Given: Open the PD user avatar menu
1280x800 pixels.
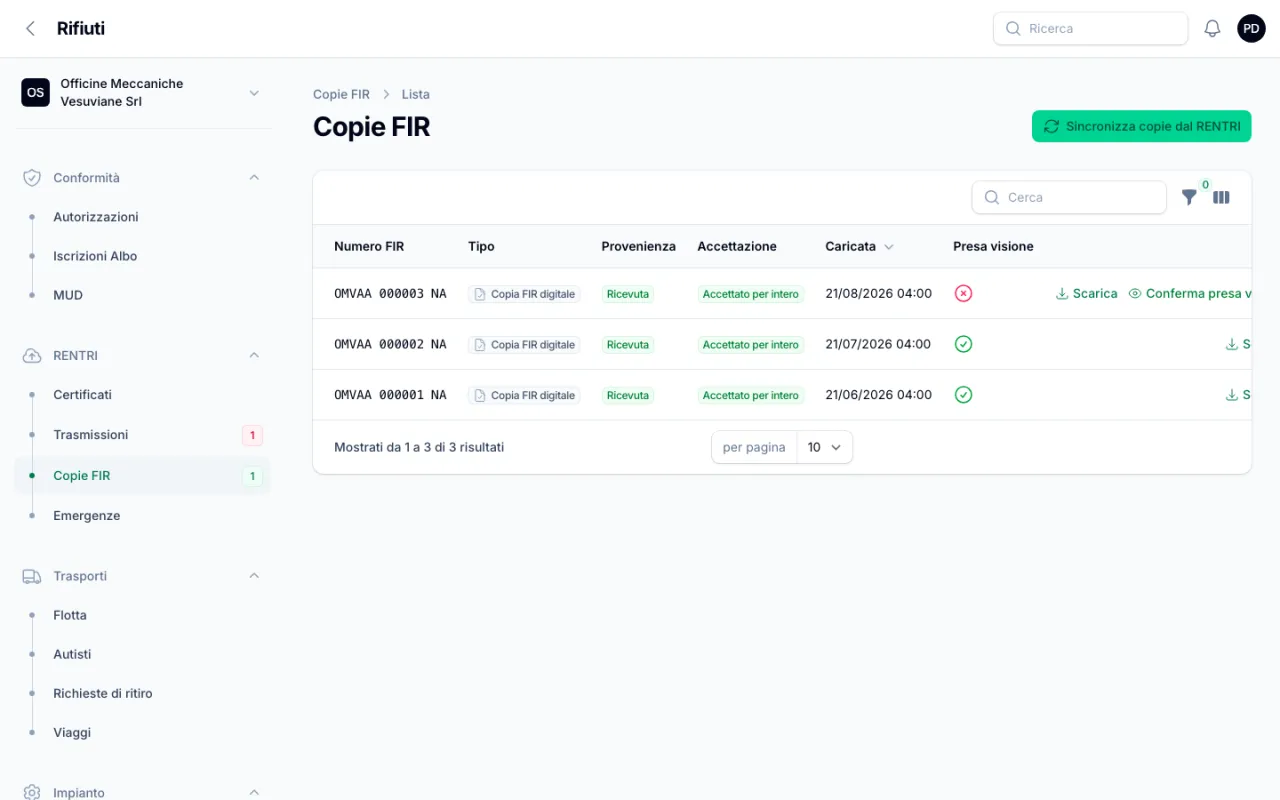Looking at the screenshot, I should point(1251,28).
